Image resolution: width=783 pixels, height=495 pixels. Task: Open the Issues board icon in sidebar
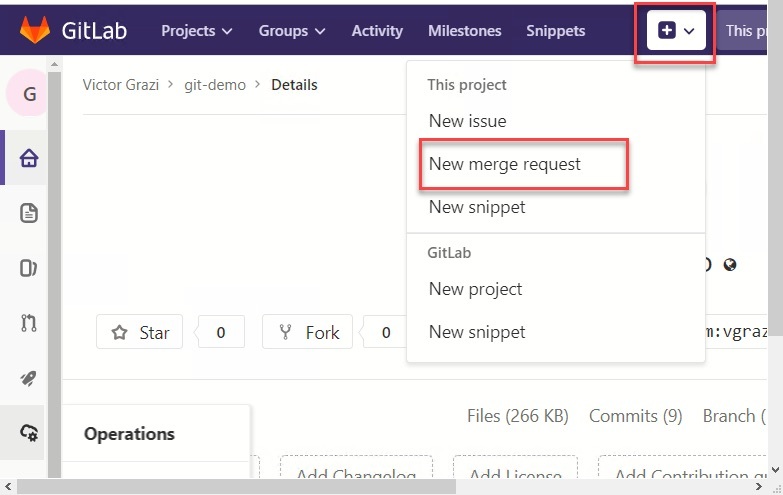tap(29, 268)
